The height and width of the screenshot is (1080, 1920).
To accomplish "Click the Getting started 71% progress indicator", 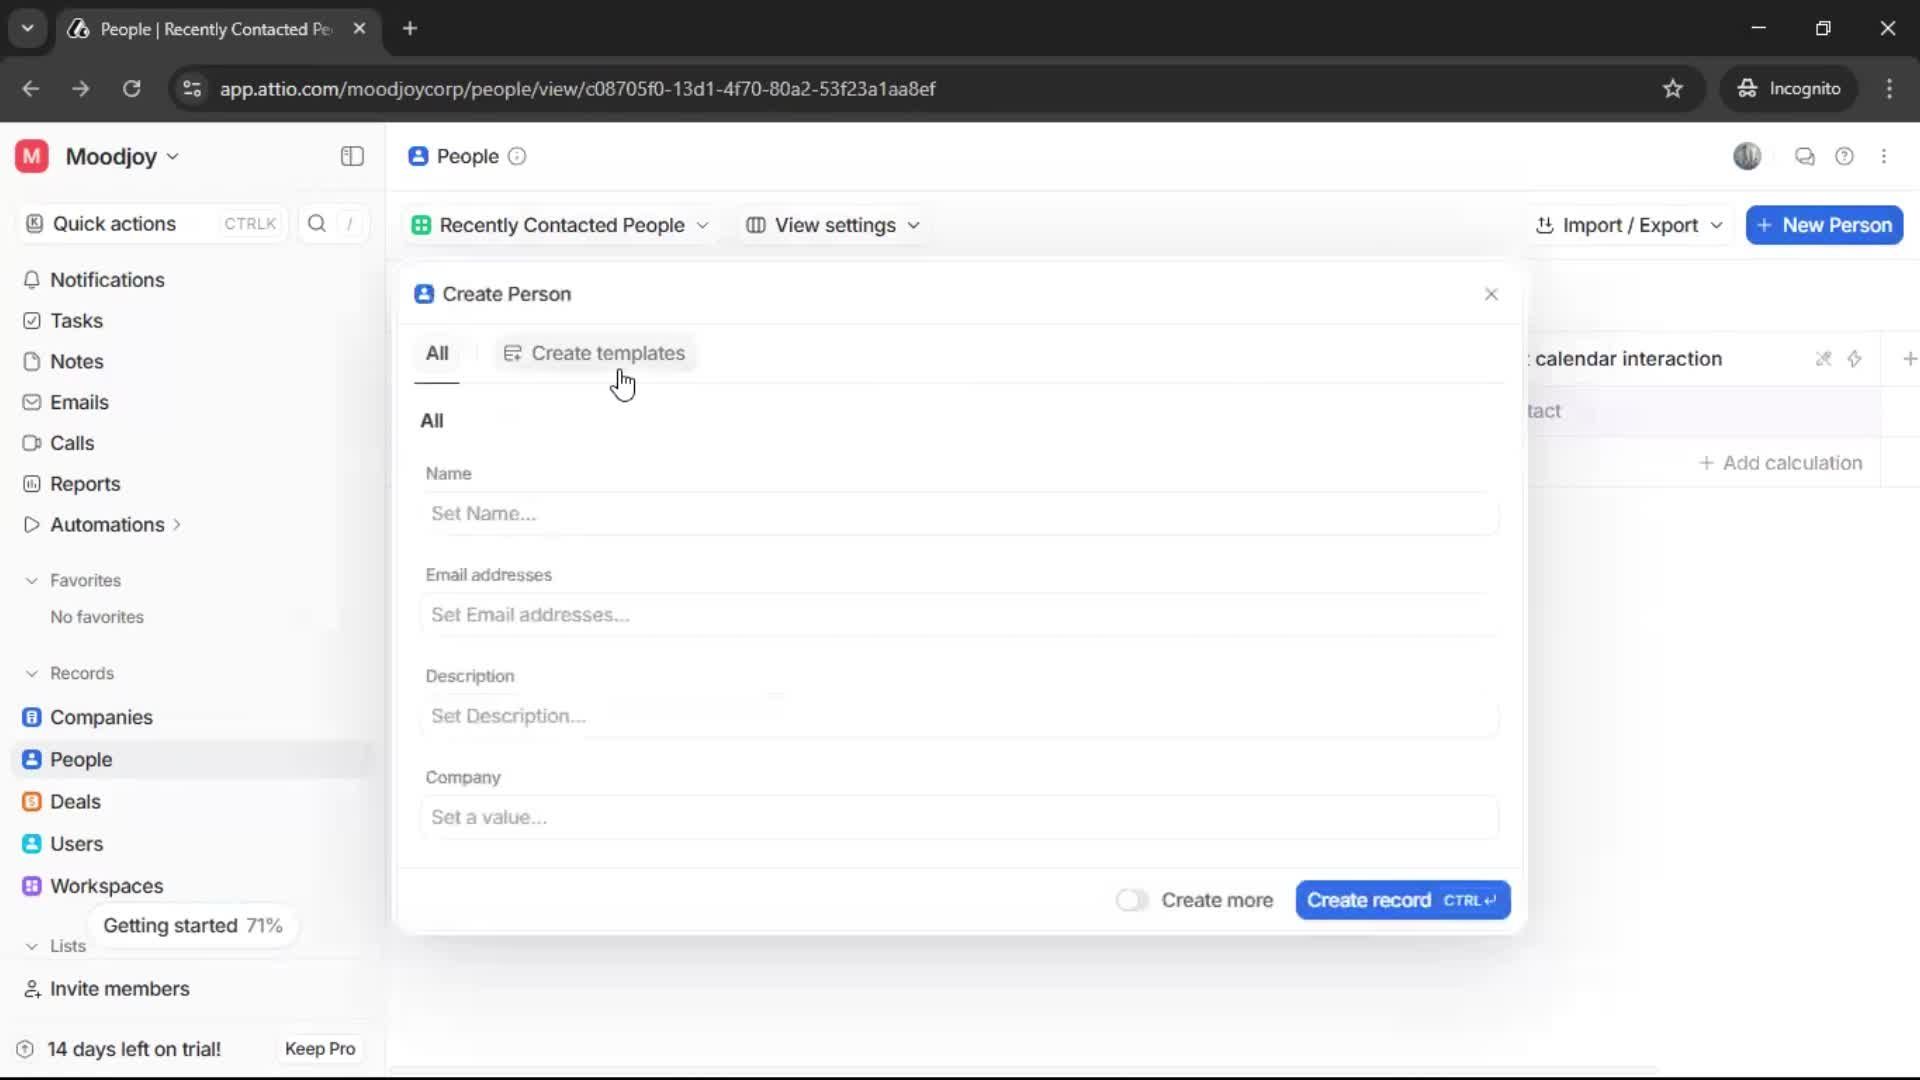I will pos(192,925).
